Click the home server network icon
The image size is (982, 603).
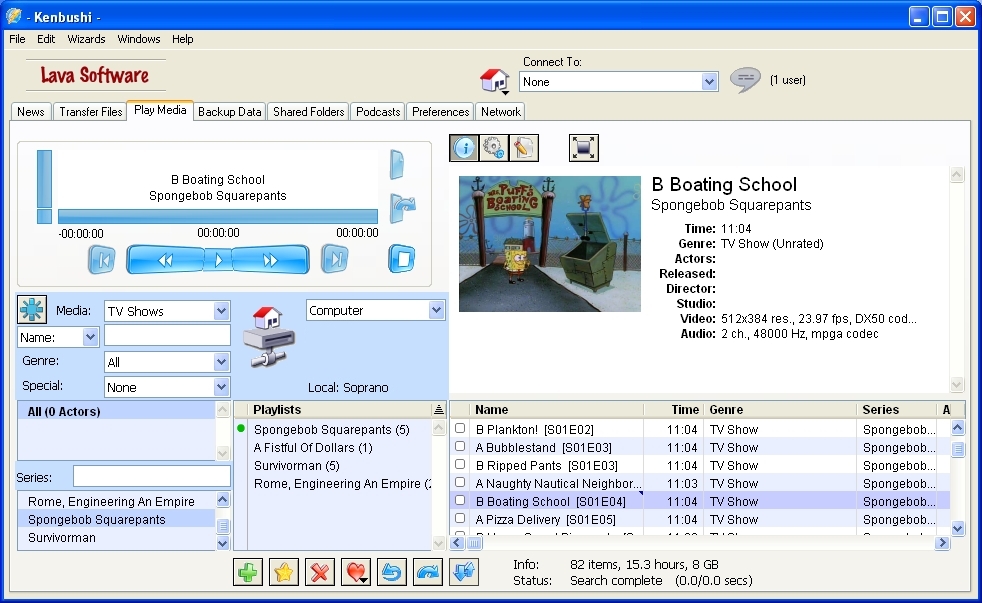pyautogui.click(x=269, y=337)
